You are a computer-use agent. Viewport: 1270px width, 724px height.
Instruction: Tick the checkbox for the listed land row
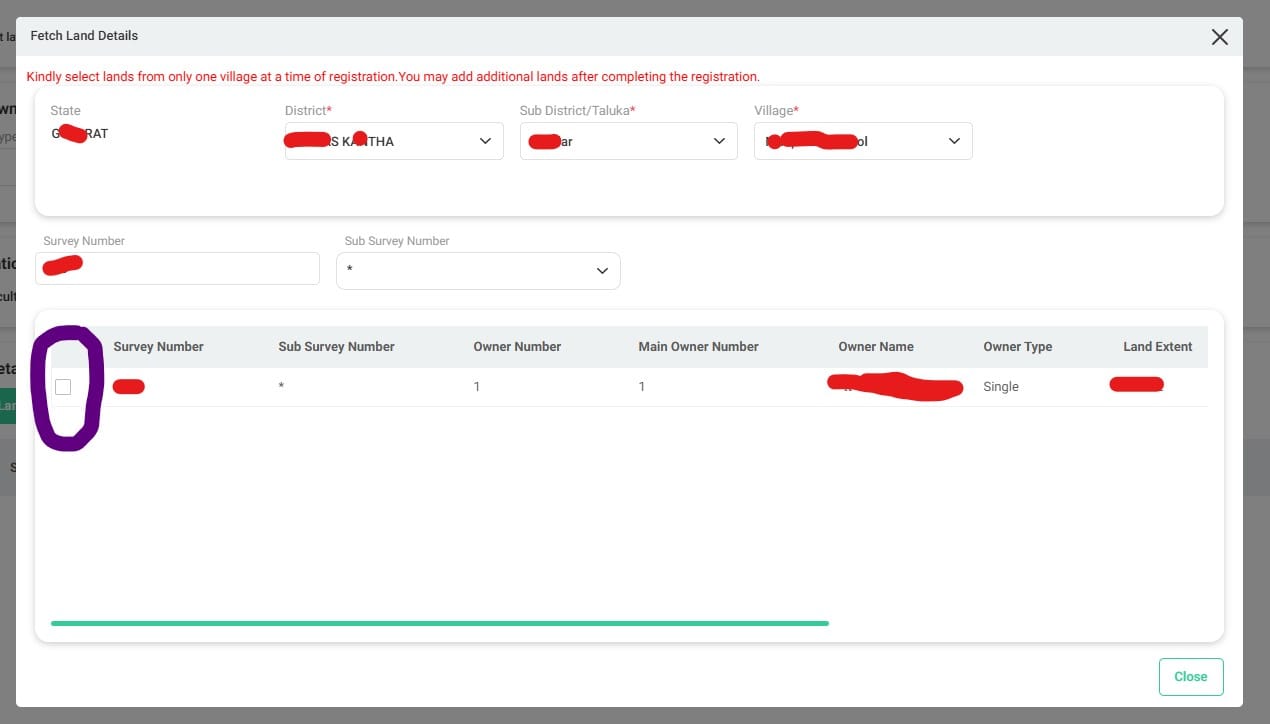[63, 387]
